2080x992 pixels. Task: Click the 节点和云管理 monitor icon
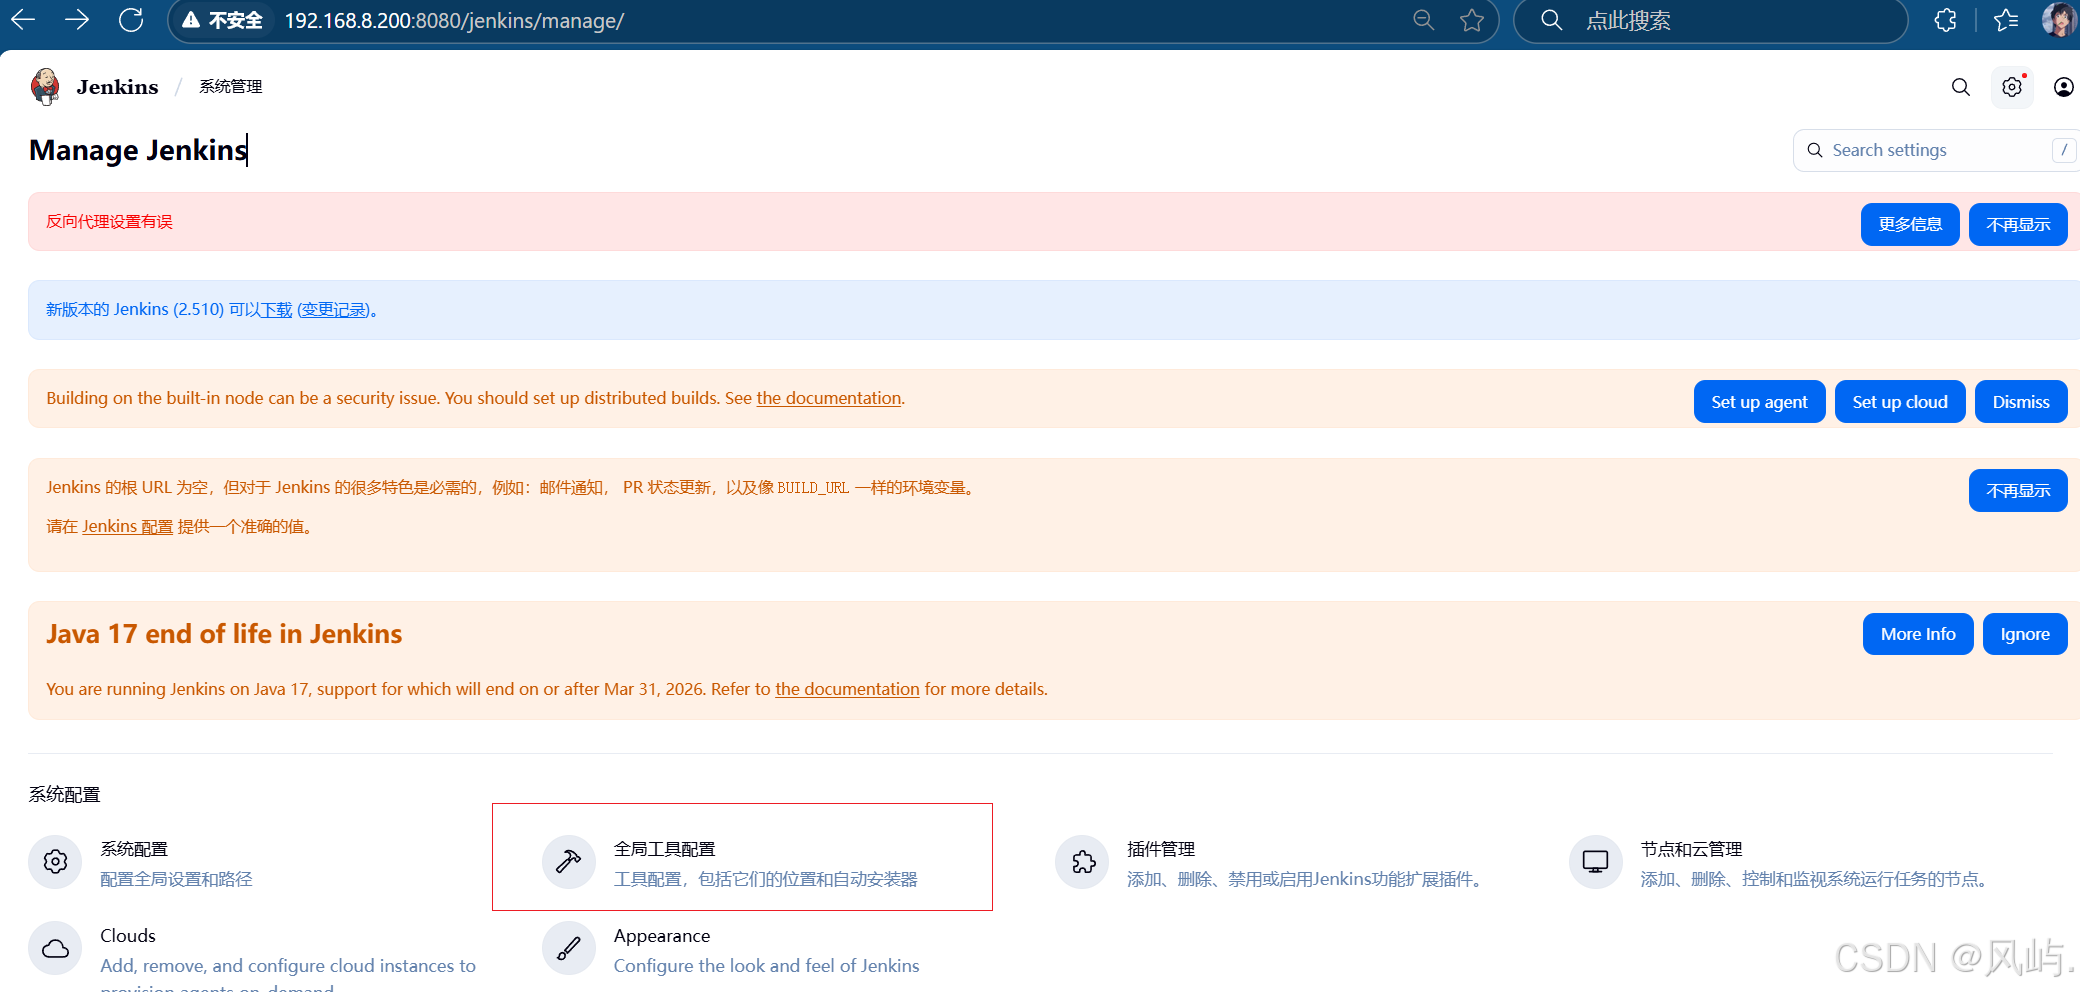pos(1595,862)
